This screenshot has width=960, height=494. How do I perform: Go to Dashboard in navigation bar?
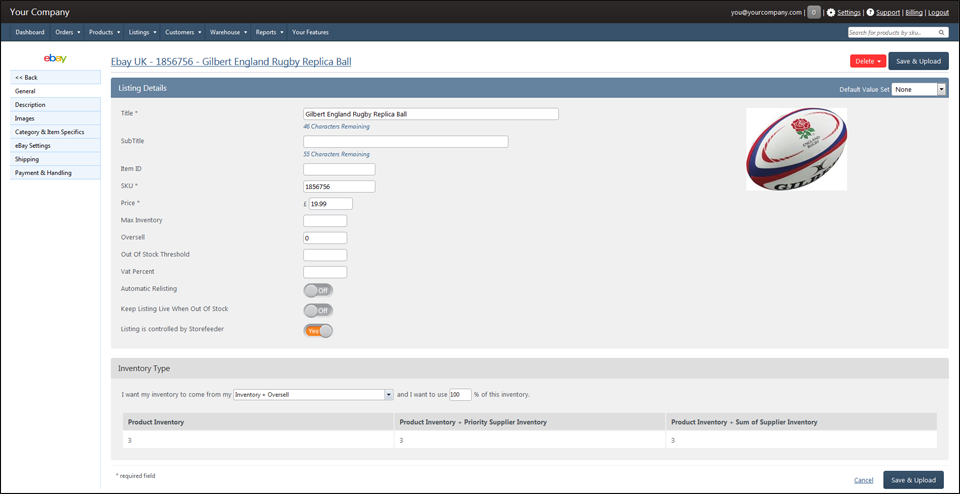click(x=30, y=32)
